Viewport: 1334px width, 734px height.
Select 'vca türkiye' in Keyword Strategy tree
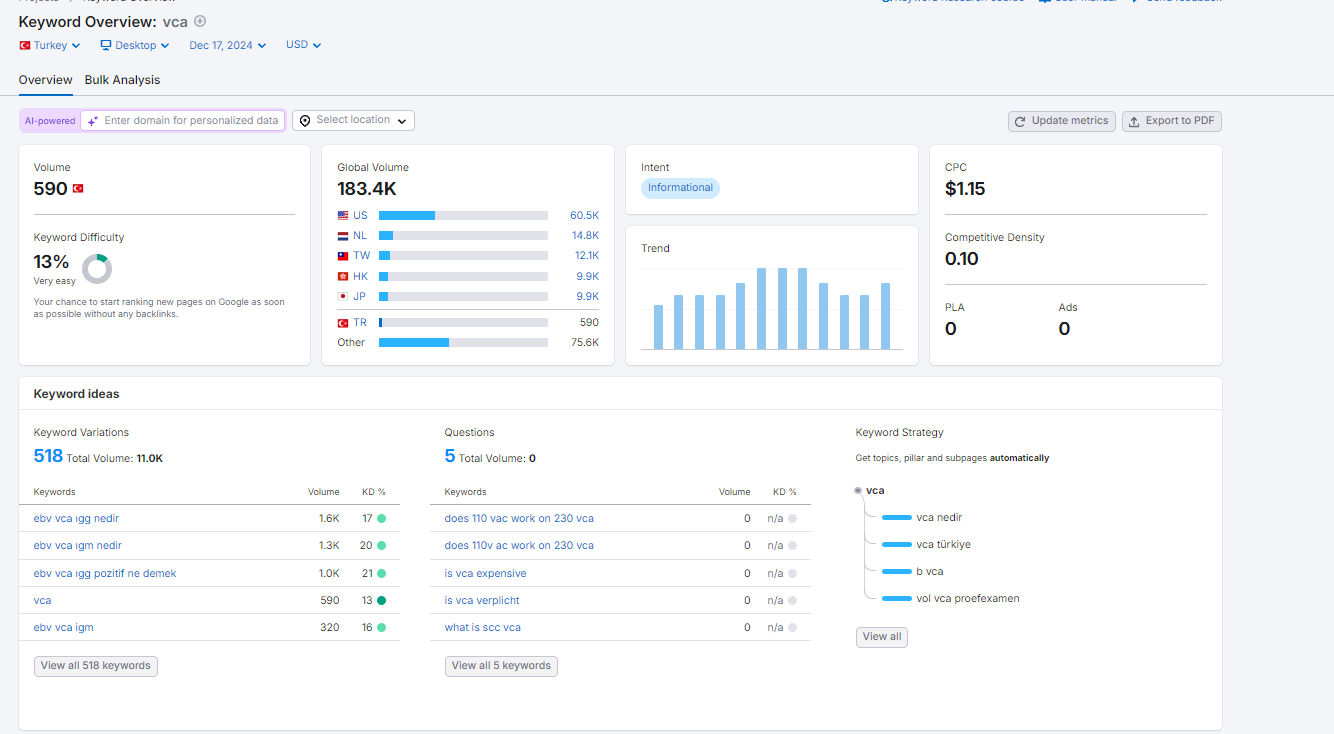click(x=943, y=544)
